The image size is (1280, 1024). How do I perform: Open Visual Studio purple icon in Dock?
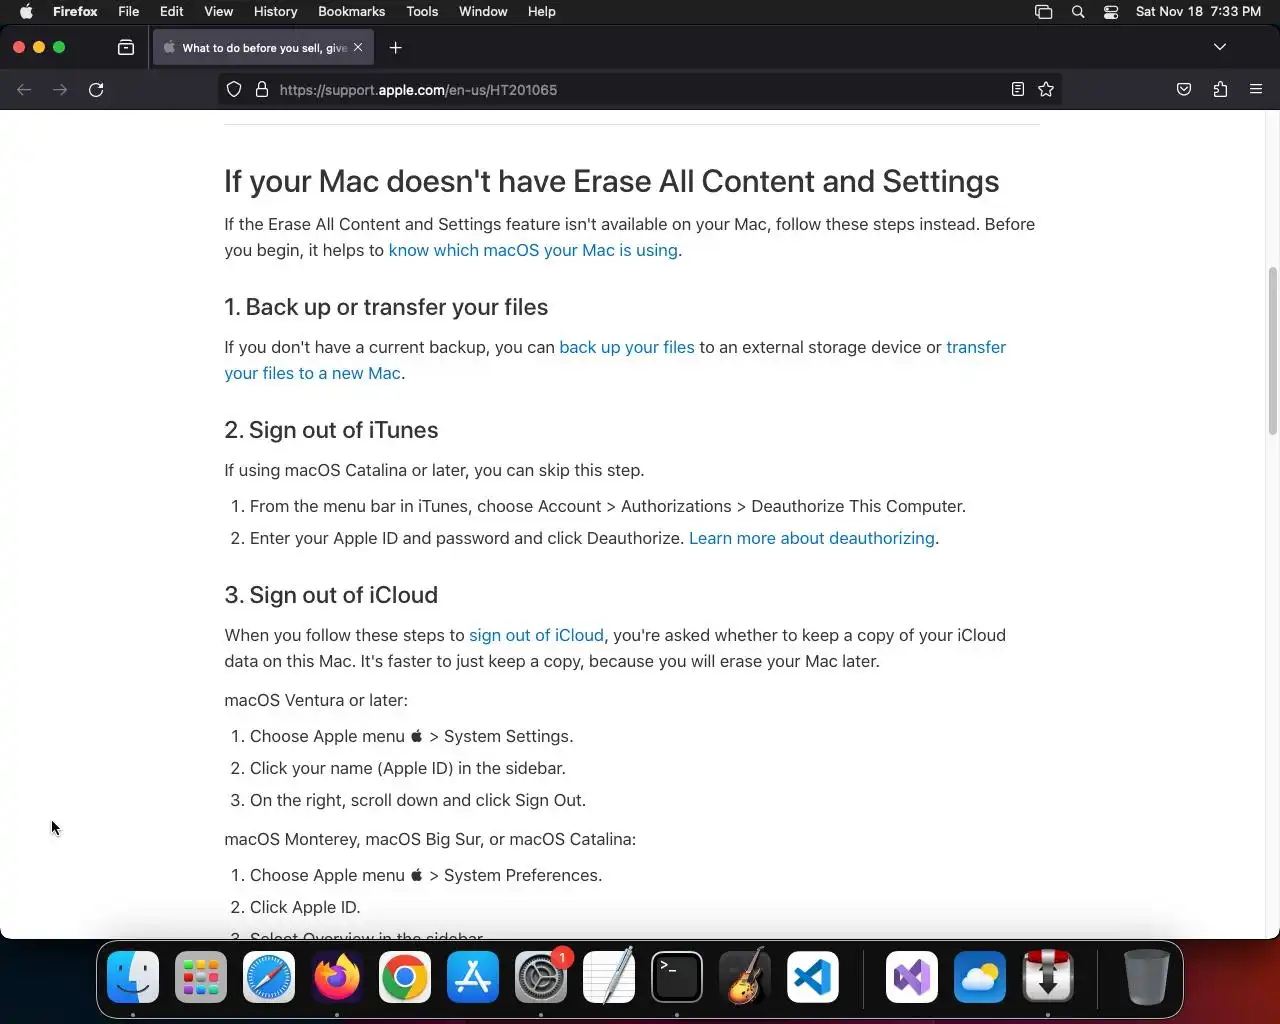(x=912, y=977)
